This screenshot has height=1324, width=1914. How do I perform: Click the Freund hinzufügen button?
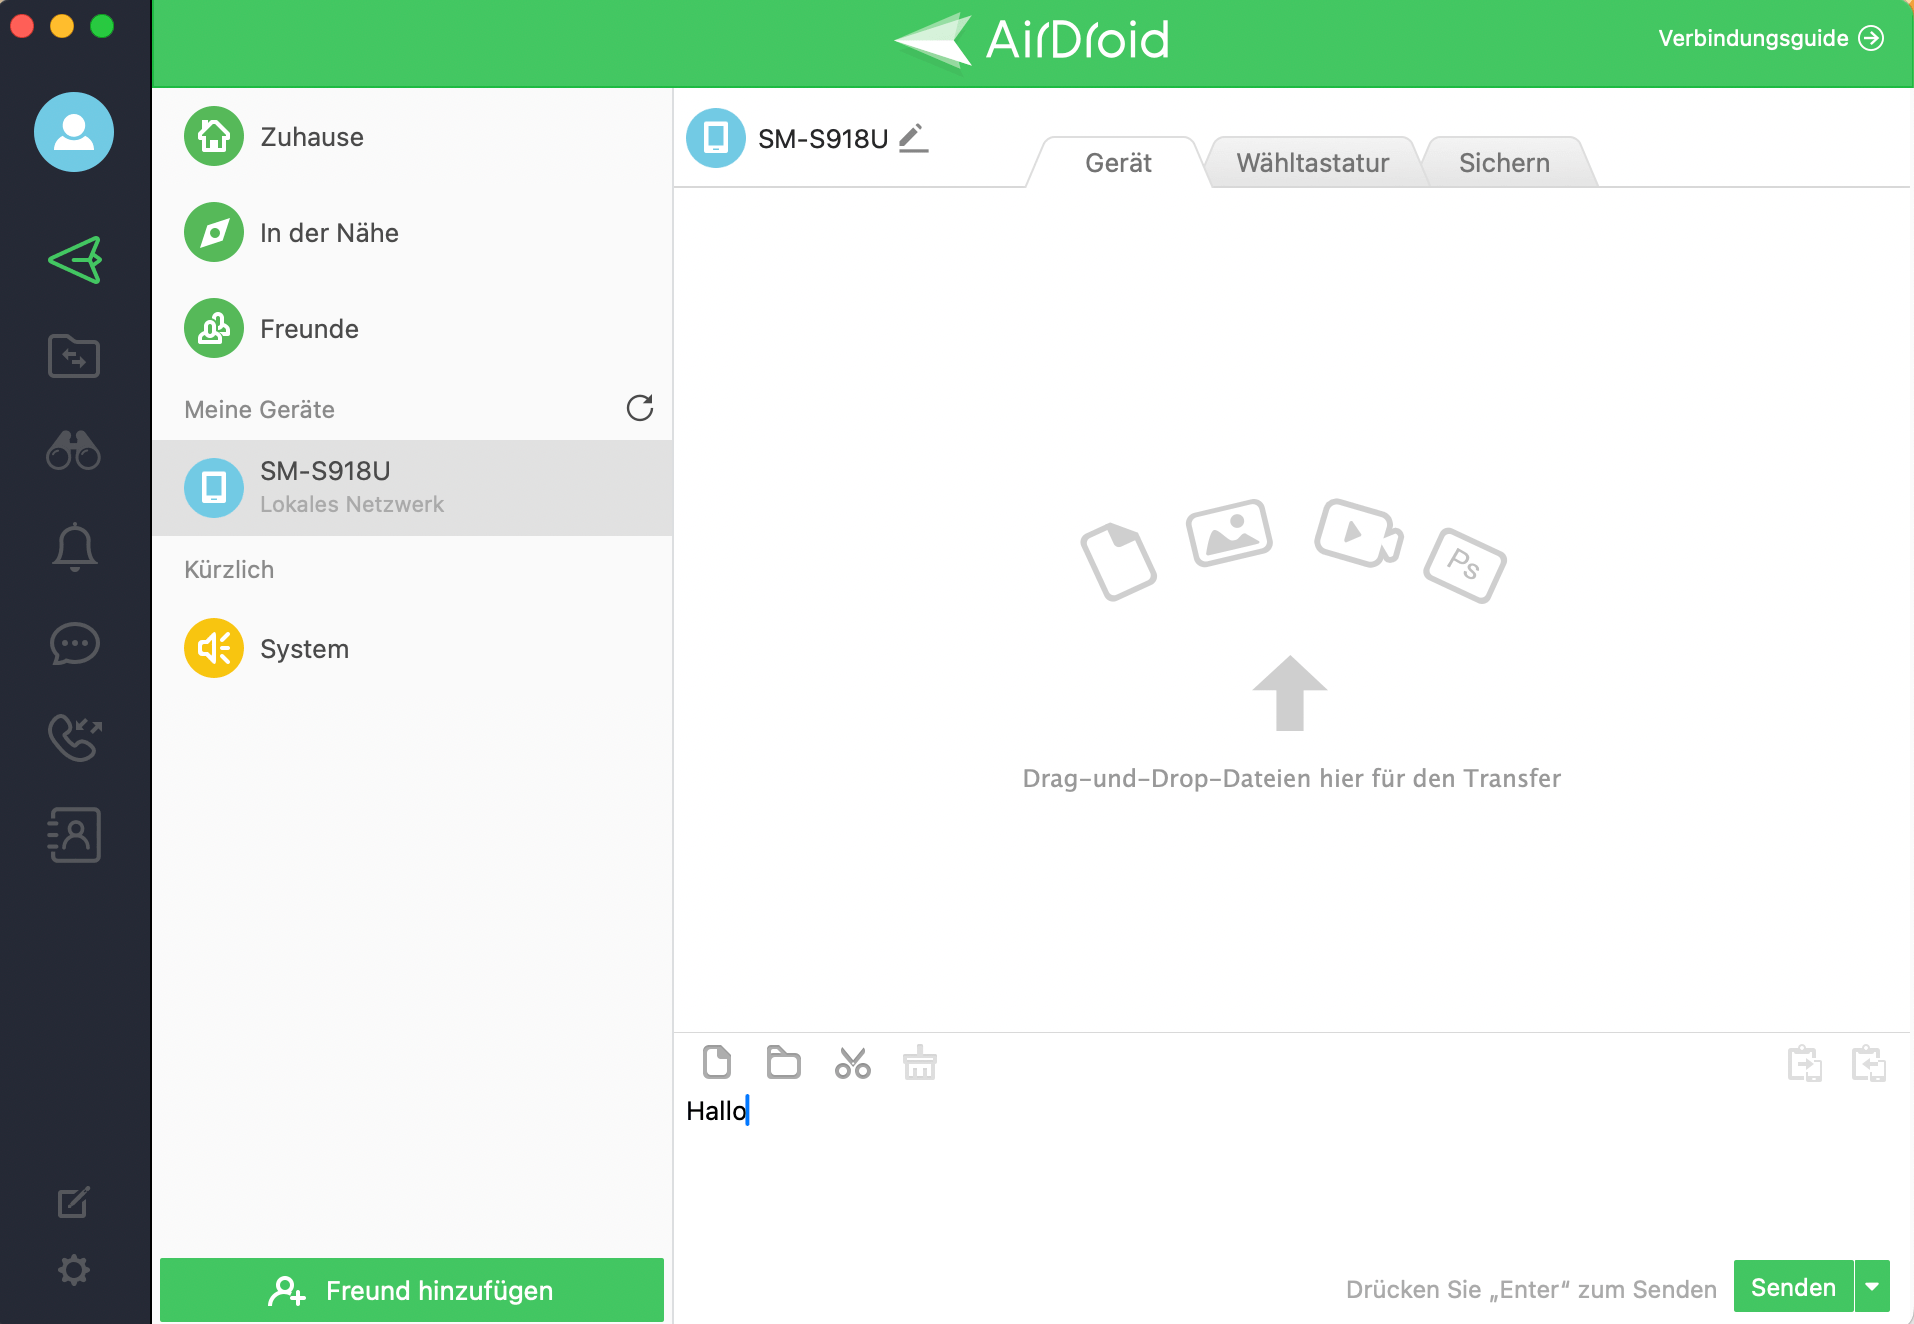[x=411, y=1290]
